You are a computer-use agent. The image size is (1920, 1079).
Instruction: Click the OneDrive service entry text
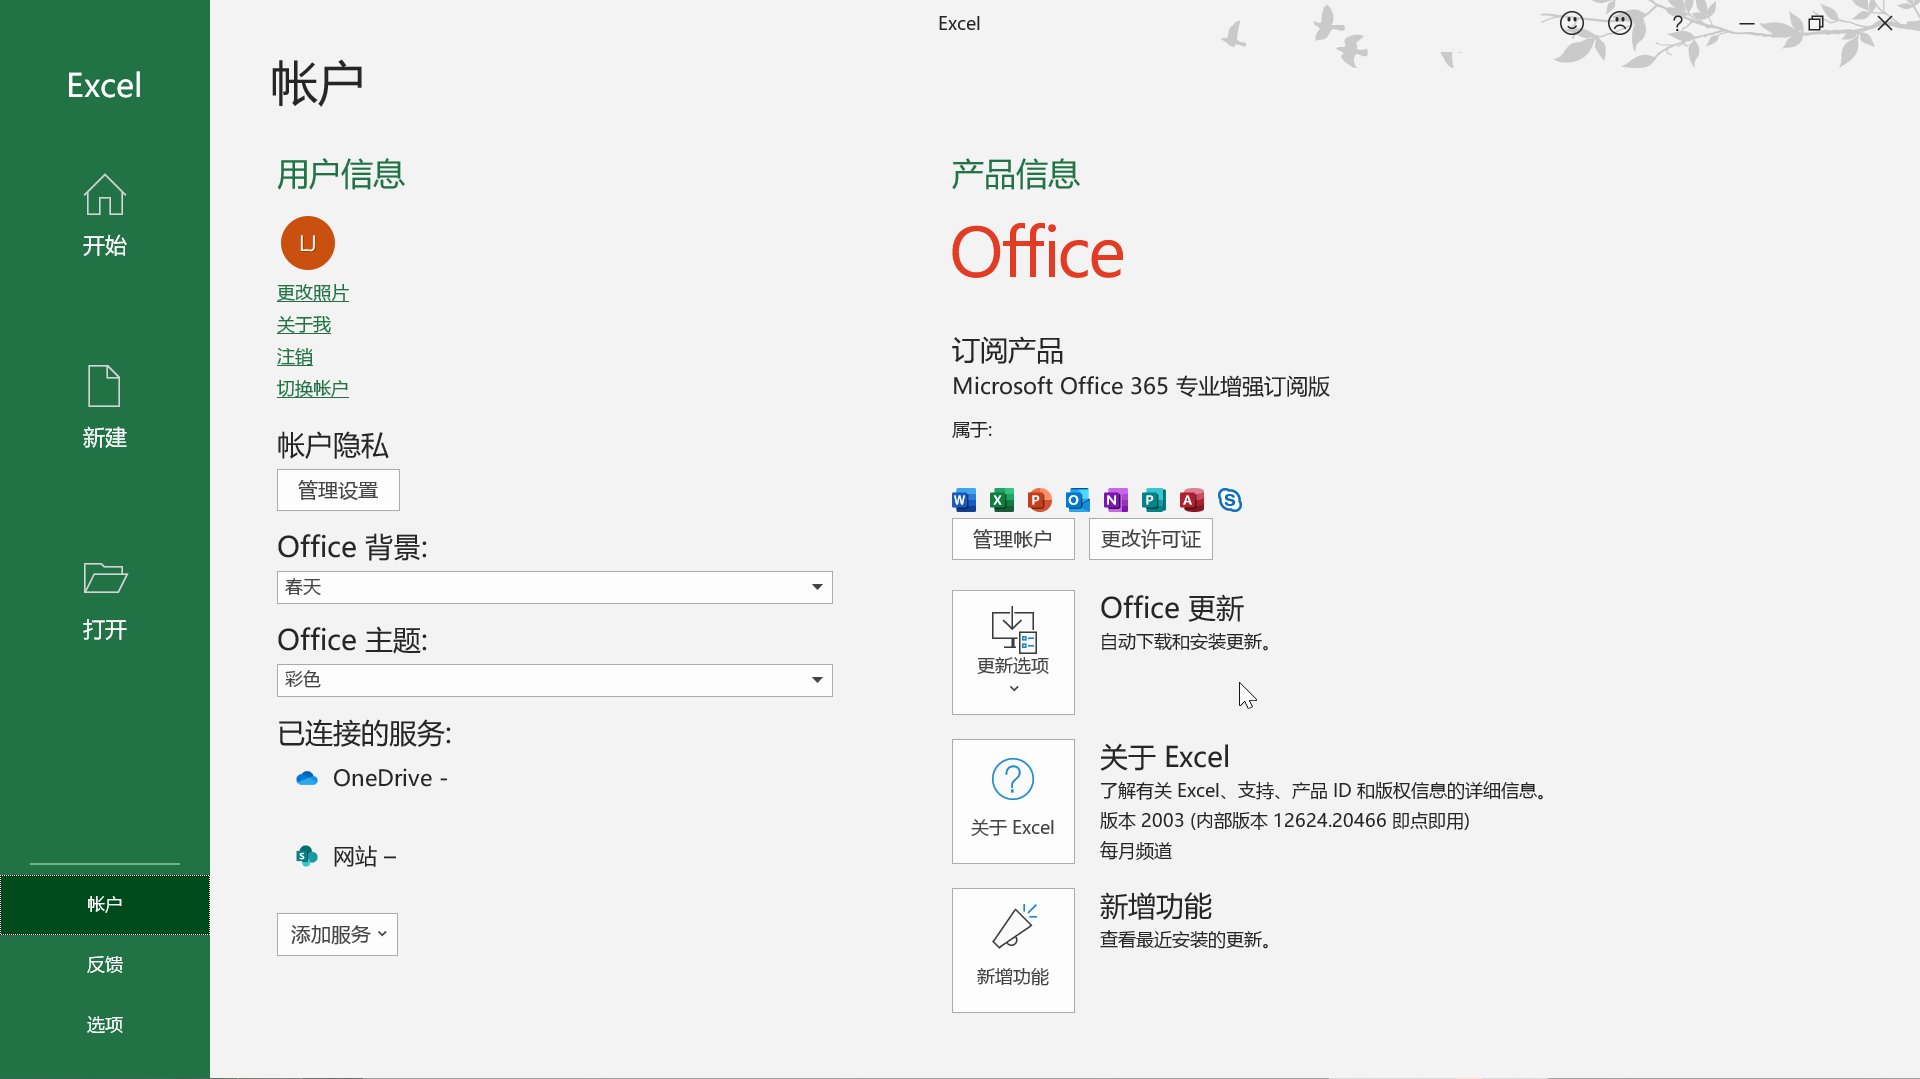pyautogui.click(x=390, y=778)
